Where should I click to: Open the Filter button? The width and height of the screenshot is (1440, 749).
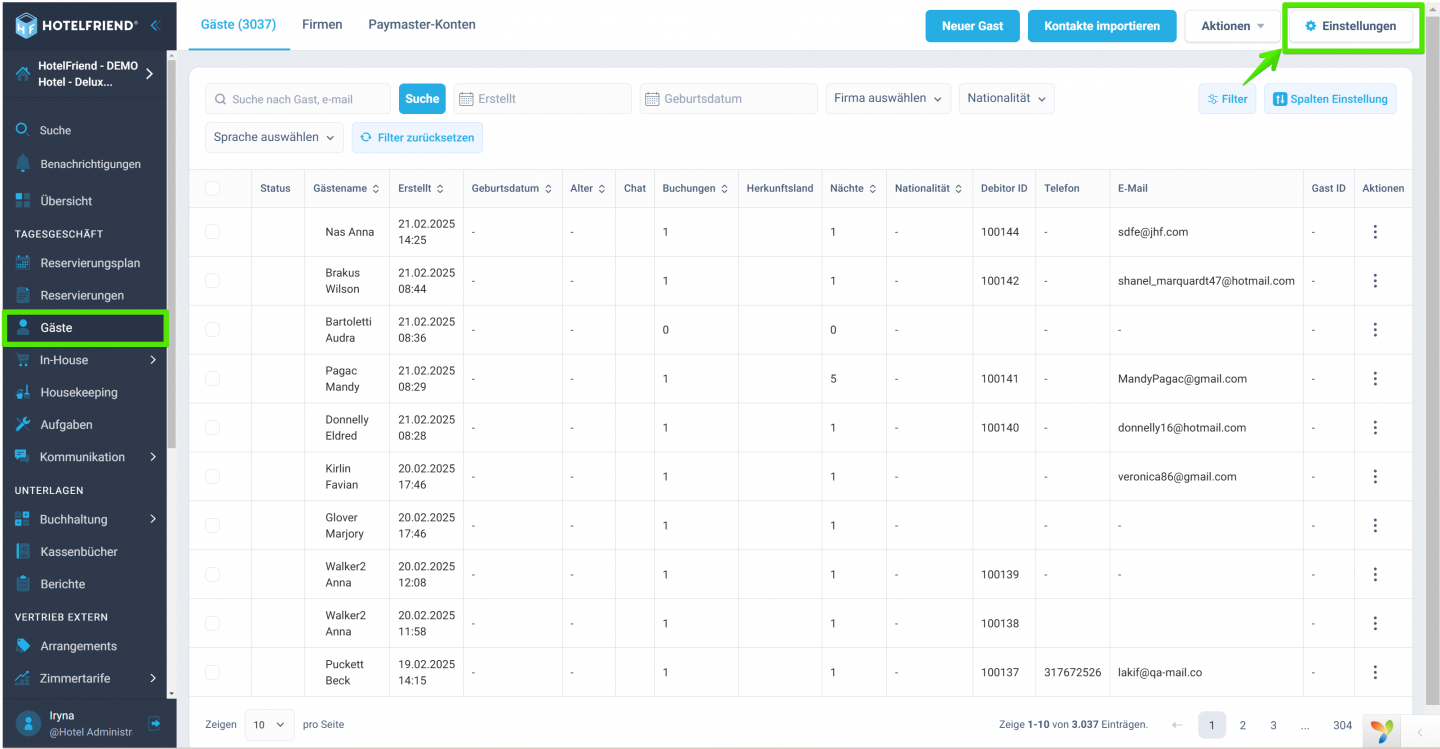pyautogui.click(x=1227, y=99)
